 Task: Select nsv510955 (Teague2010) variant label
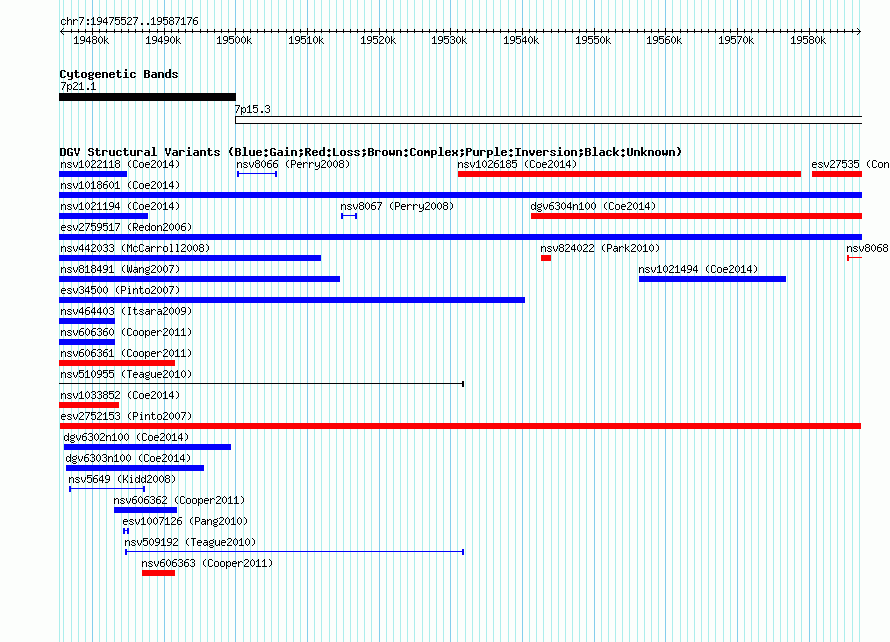click(x=126, y=374)
